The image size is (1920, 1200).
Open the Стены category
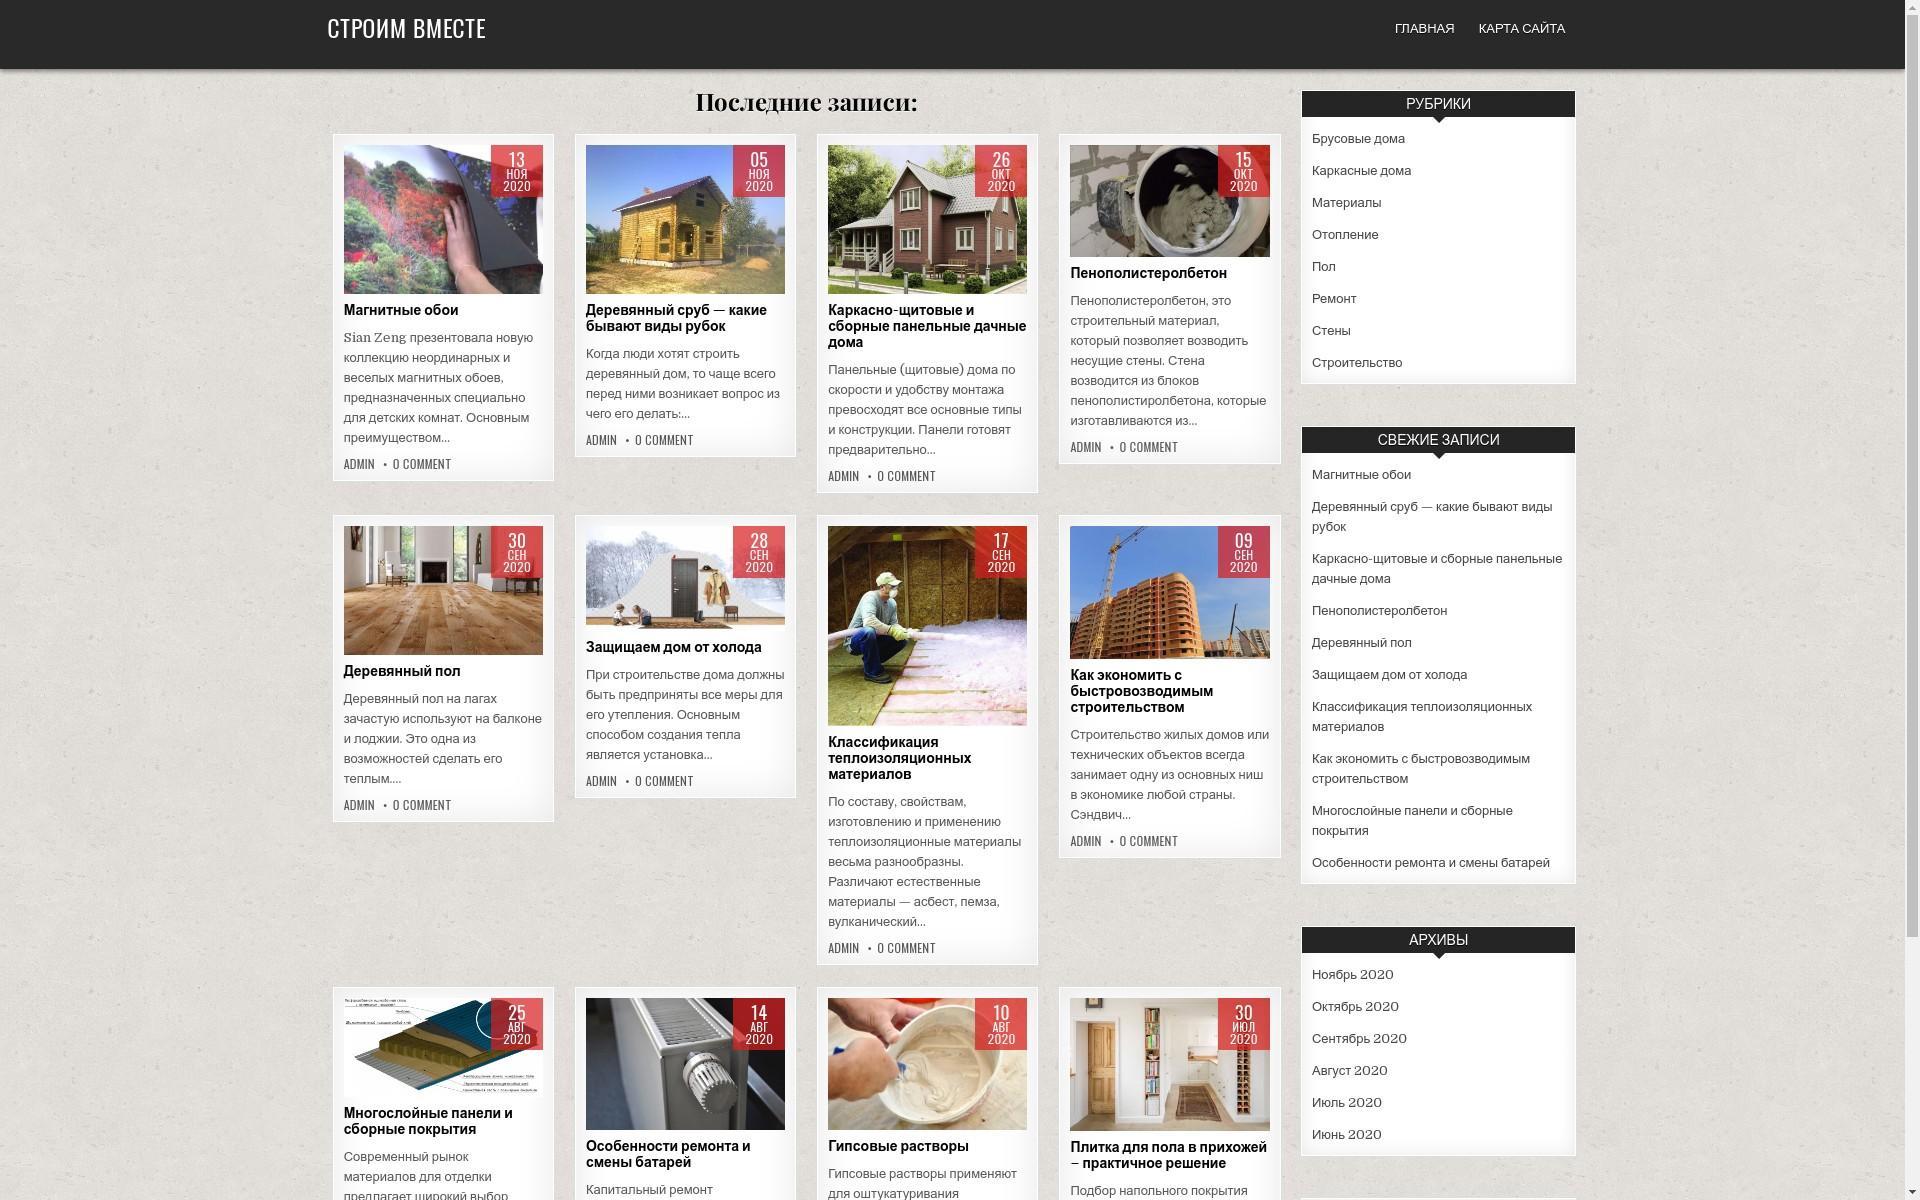pos(1331,331)
